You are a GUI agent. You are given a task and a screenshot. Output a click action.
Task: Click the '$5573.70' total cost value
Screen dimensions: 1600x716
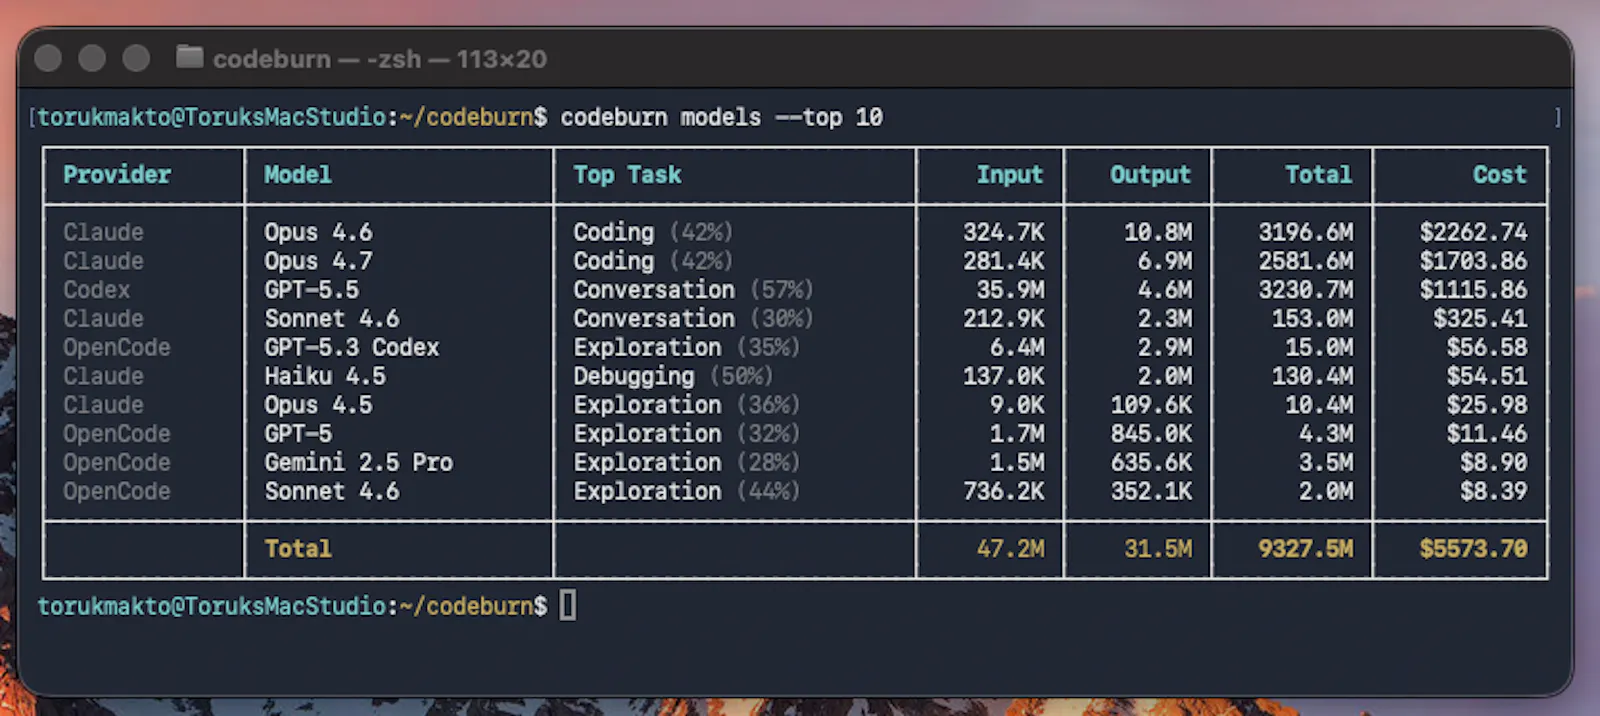(x=1474, y=548)
